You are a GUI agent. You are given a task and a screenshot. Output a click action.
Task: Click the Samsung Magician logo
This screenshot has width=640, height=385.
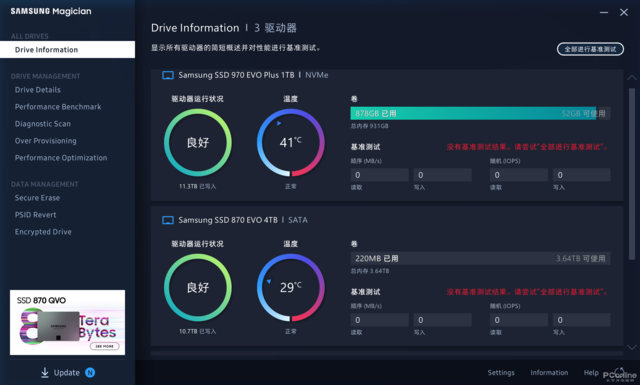coord(51,11)
